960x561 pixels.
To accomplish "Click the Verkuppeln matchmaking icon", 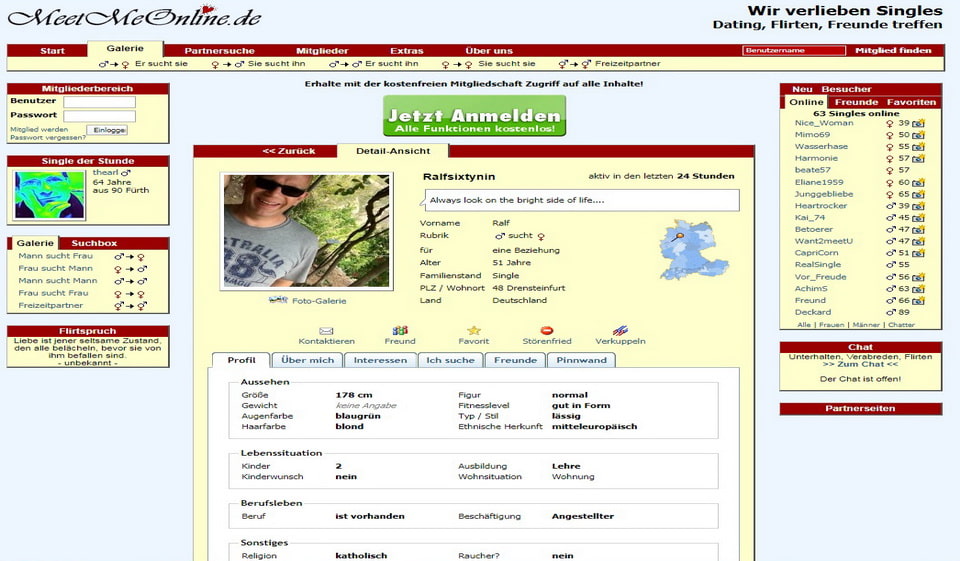I will (x=620, y=331).
